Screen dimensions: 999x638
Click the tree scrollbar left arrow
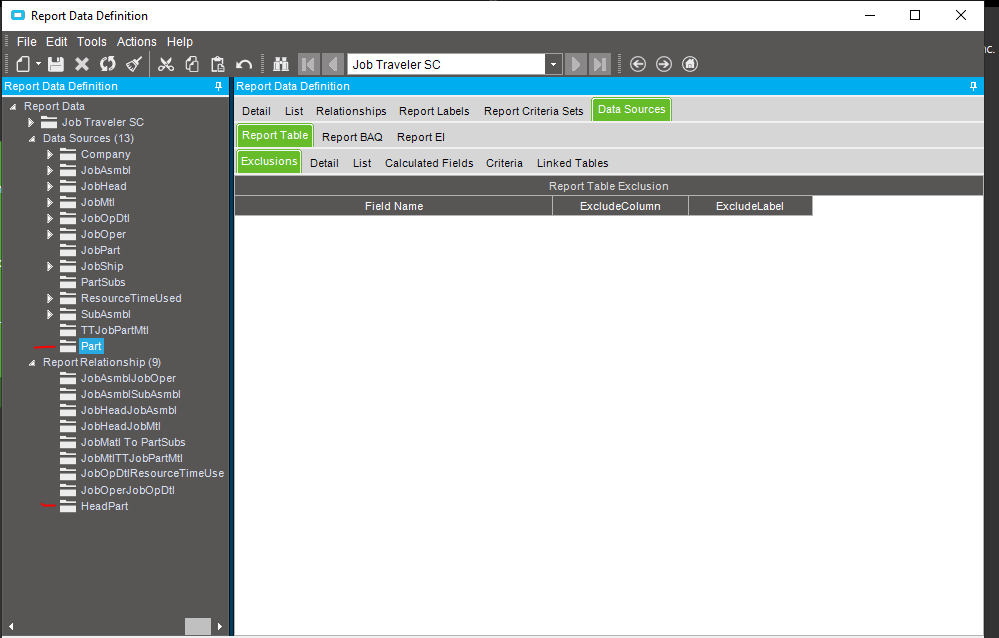click(x=11, y=627)
